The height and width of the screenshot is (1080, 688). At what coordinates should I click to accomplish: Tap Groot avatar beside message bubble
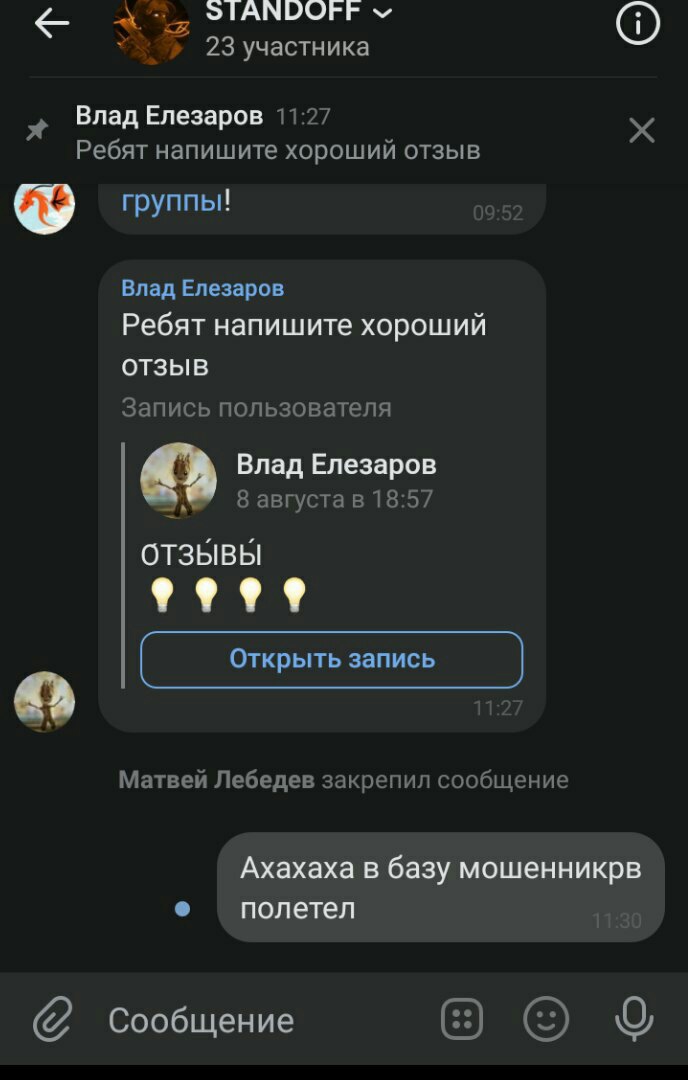45,701
